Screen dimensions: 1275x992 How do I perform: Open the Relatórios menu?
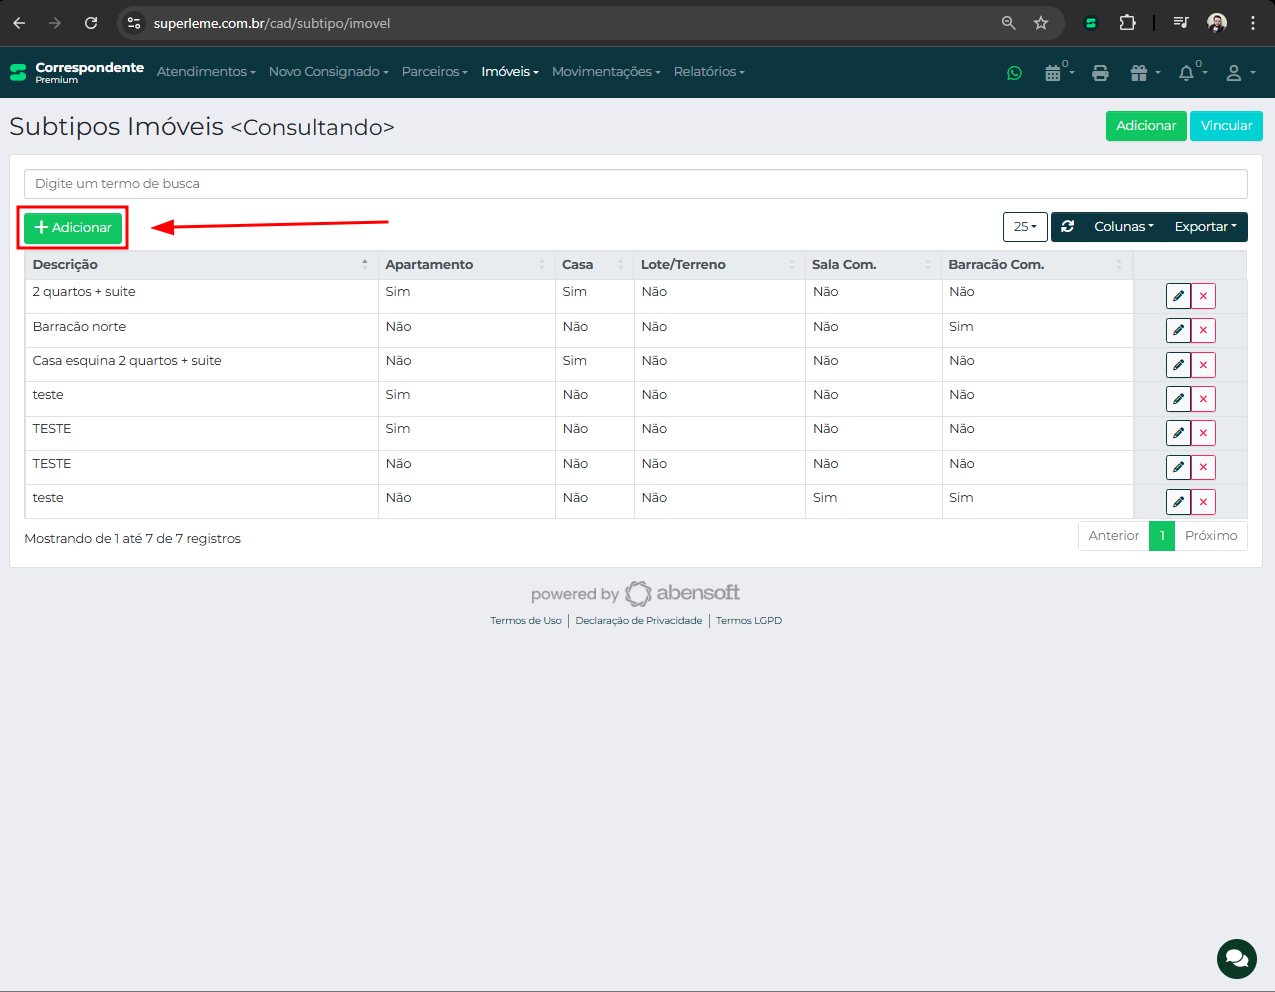(x=708, y=72)
